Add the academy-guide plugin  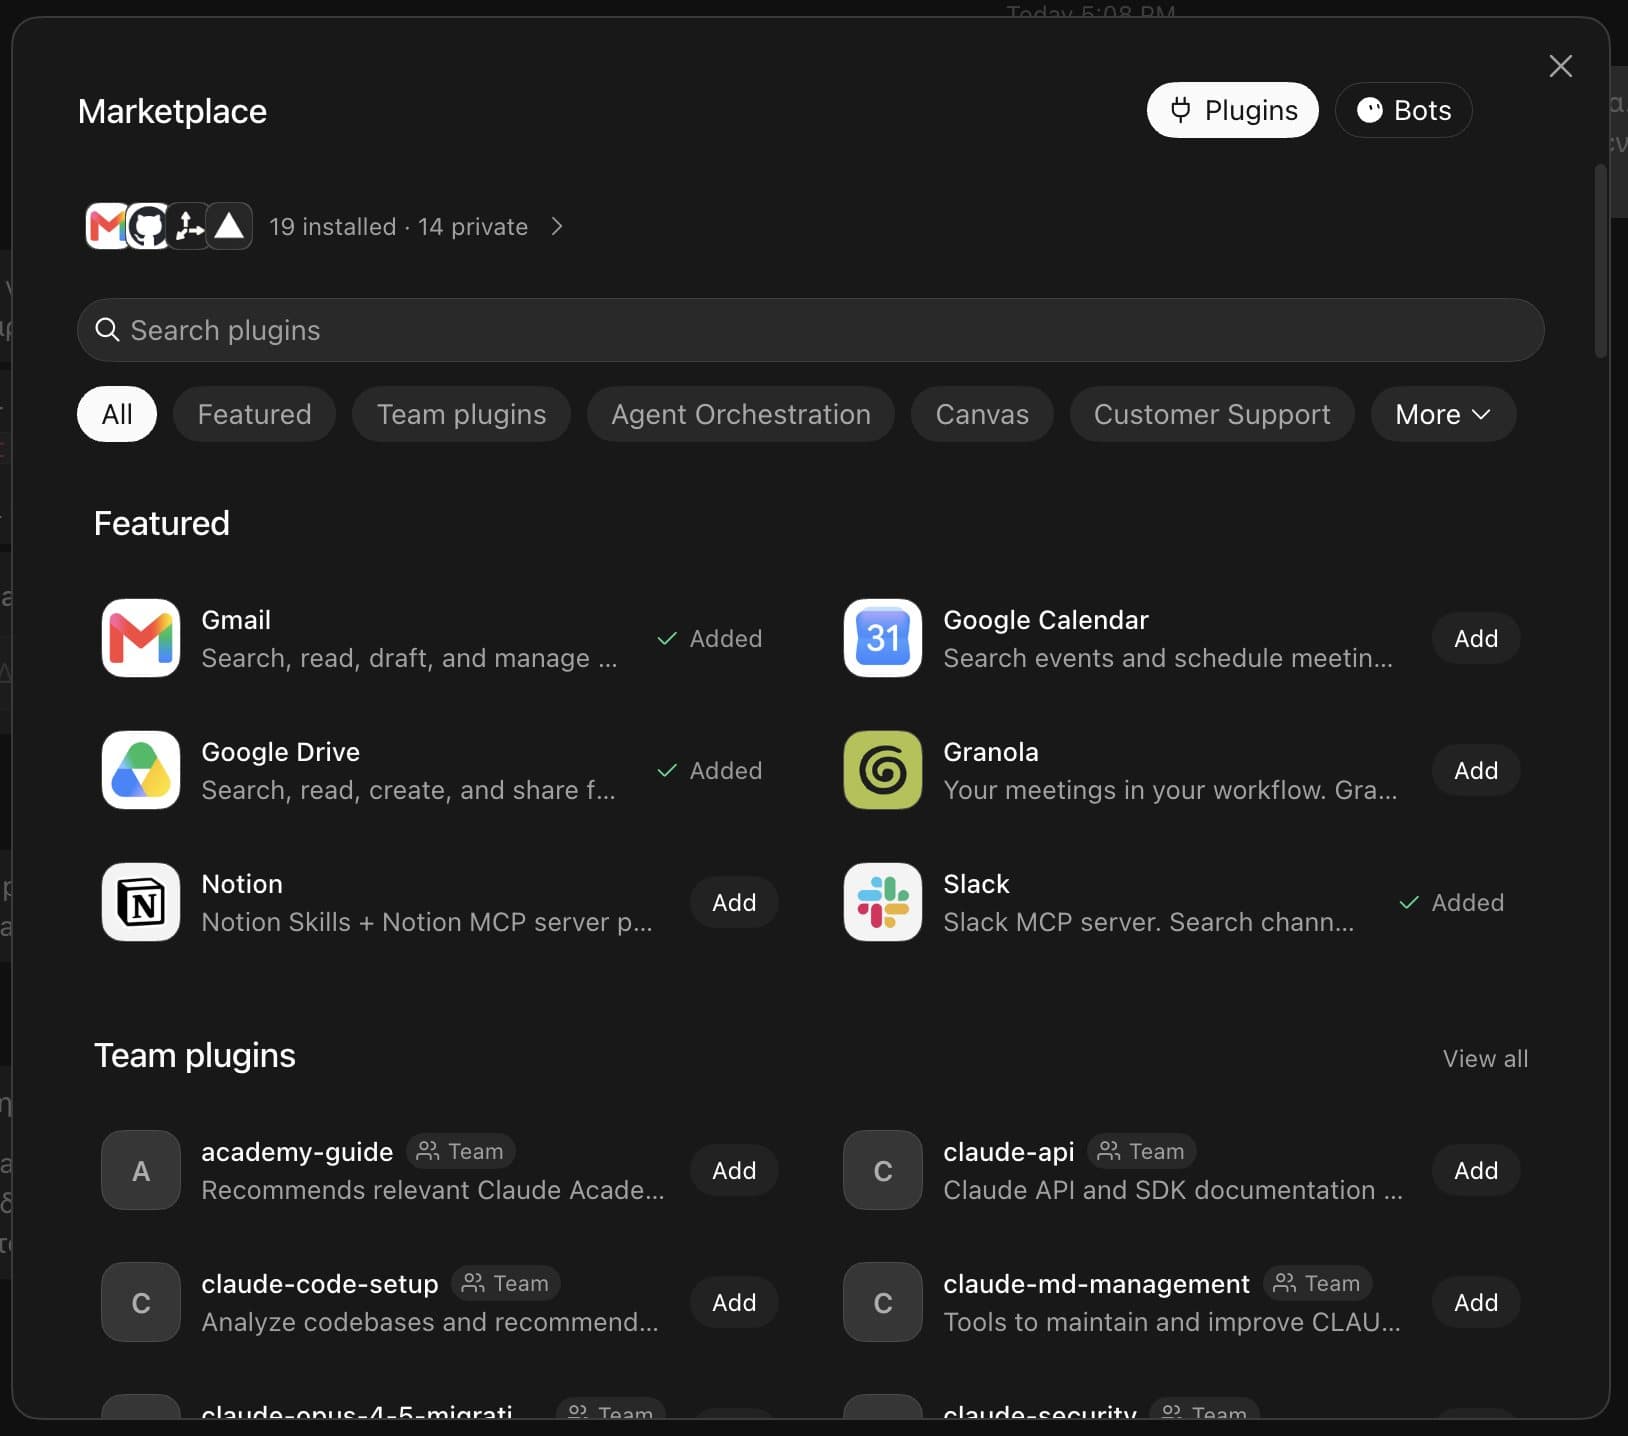point(734,1170)
